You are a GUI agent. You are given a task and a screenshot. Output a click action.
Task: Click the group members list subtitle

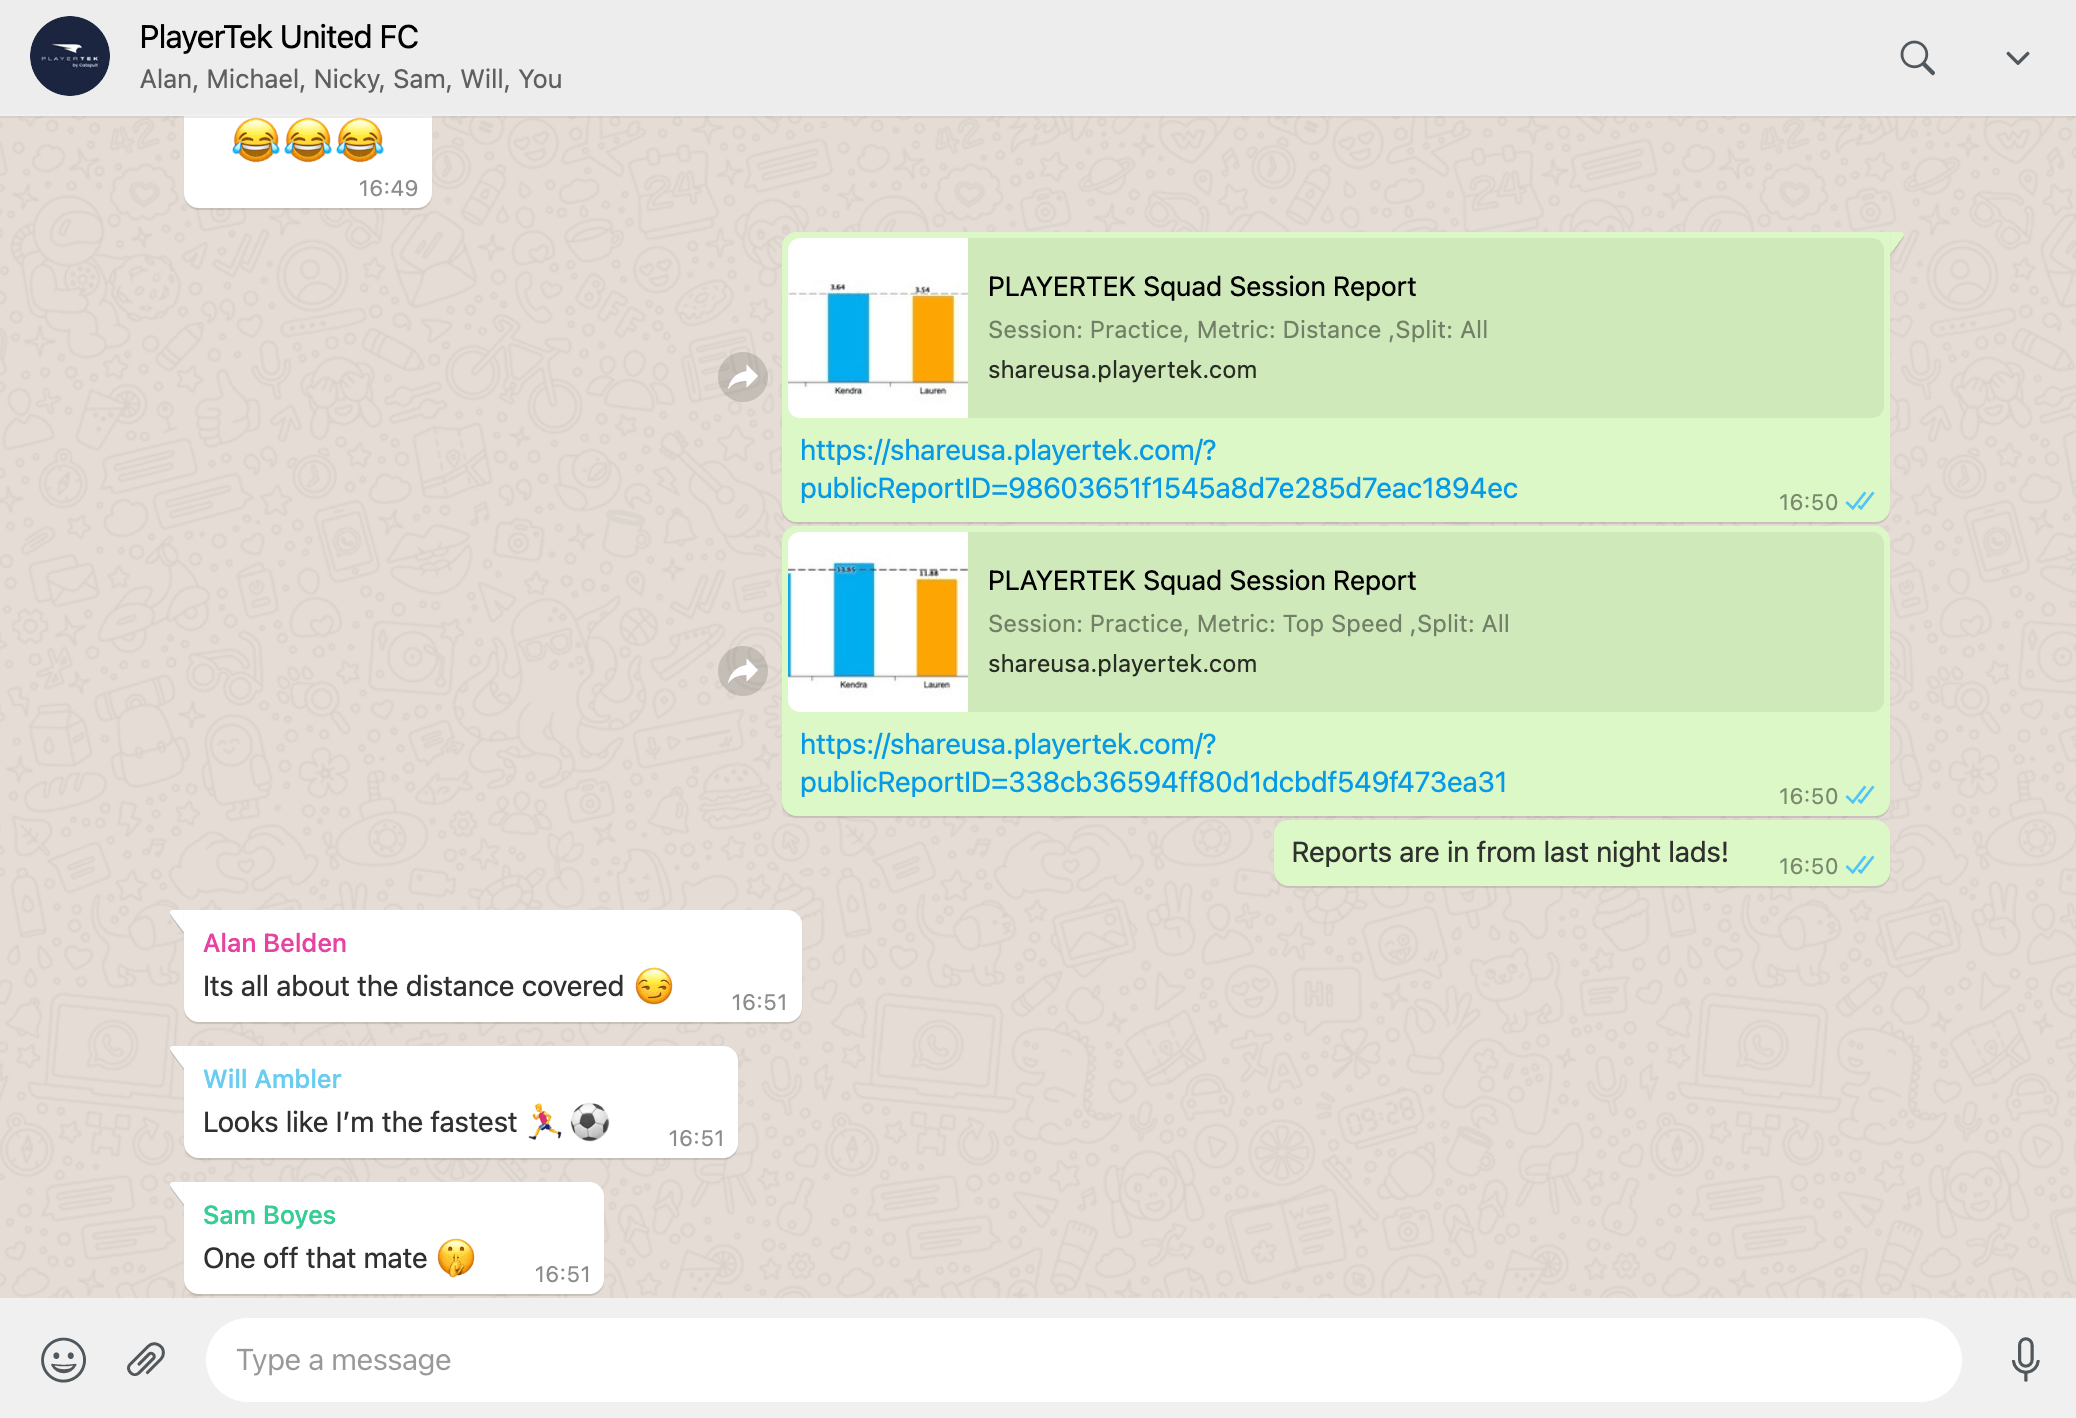(x=350, y=79)
